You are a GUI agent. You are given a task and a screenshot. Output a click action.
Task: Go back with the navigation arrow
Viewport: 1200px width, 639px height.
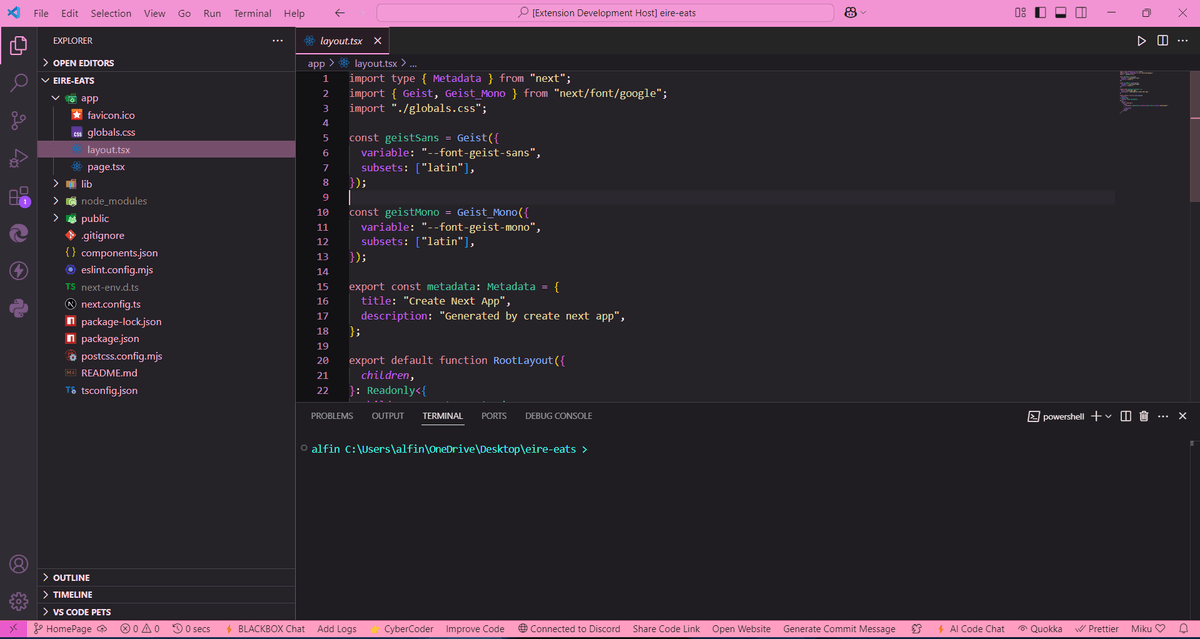click(340, 13)
